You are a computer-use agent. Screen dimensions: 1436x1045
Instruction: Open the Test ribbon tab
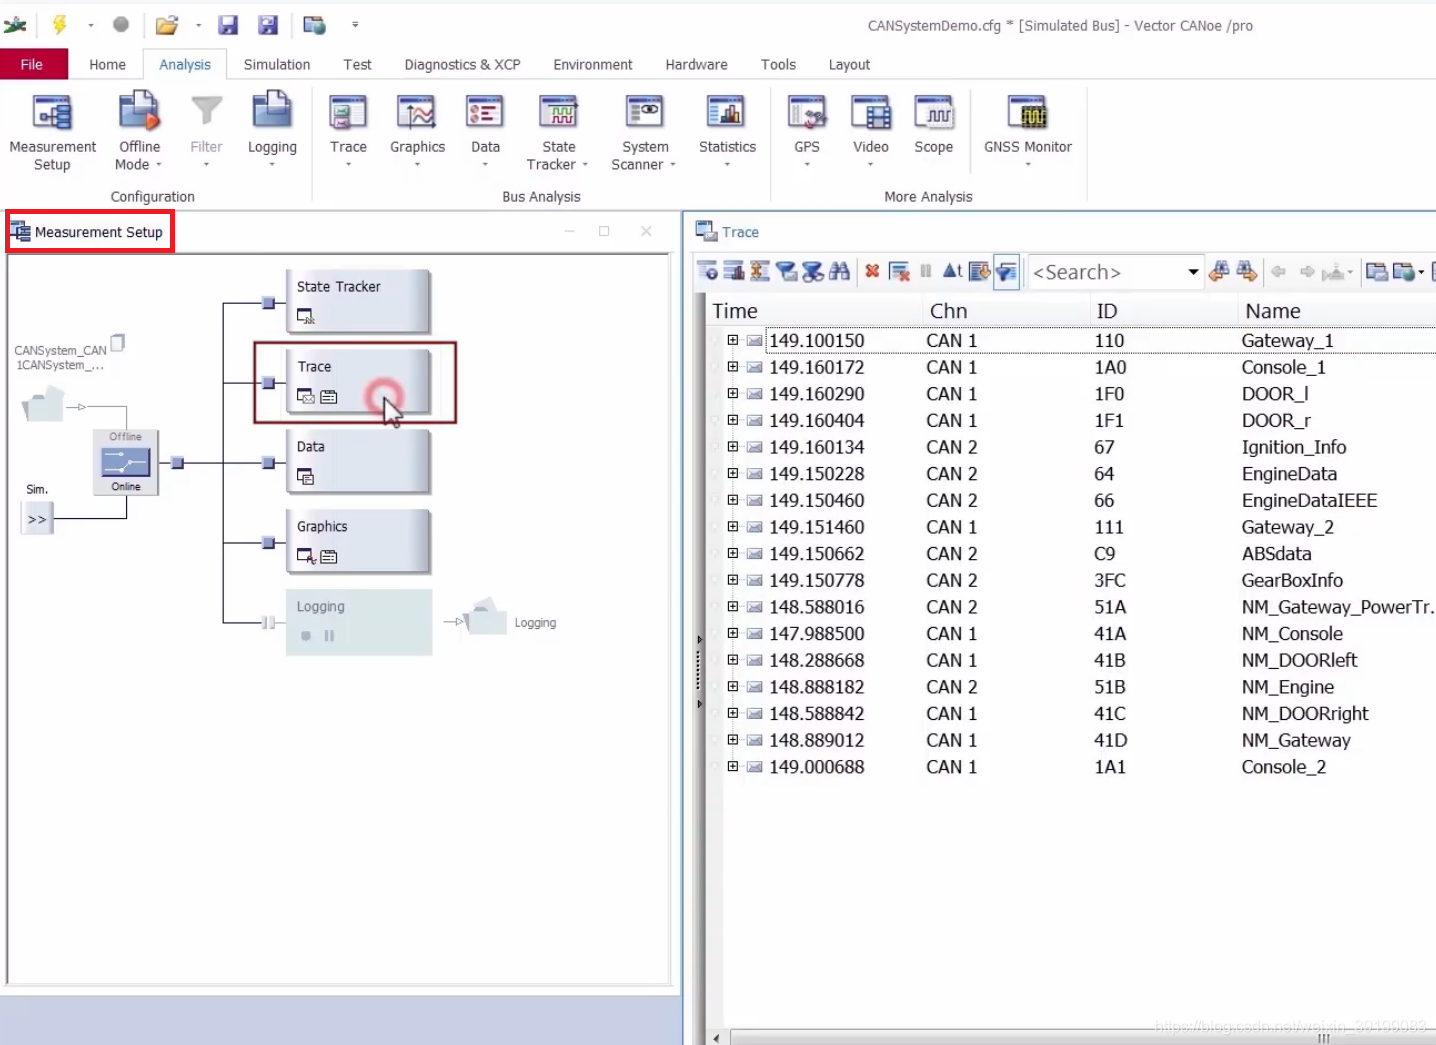tap(357, 64)
